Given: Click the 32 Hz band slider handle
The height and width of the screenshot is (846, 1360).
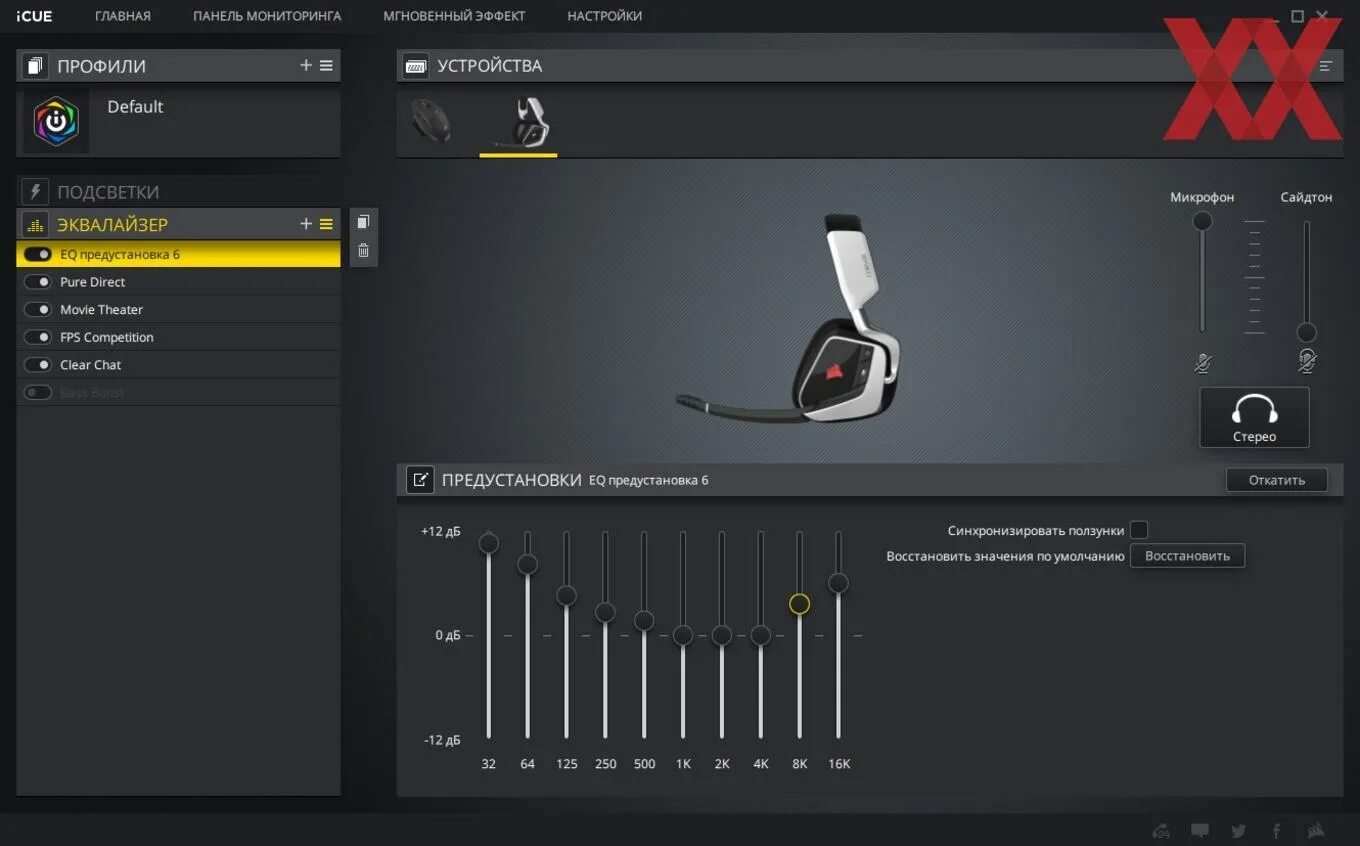Looking at the screenshot, I should (488, 543).
